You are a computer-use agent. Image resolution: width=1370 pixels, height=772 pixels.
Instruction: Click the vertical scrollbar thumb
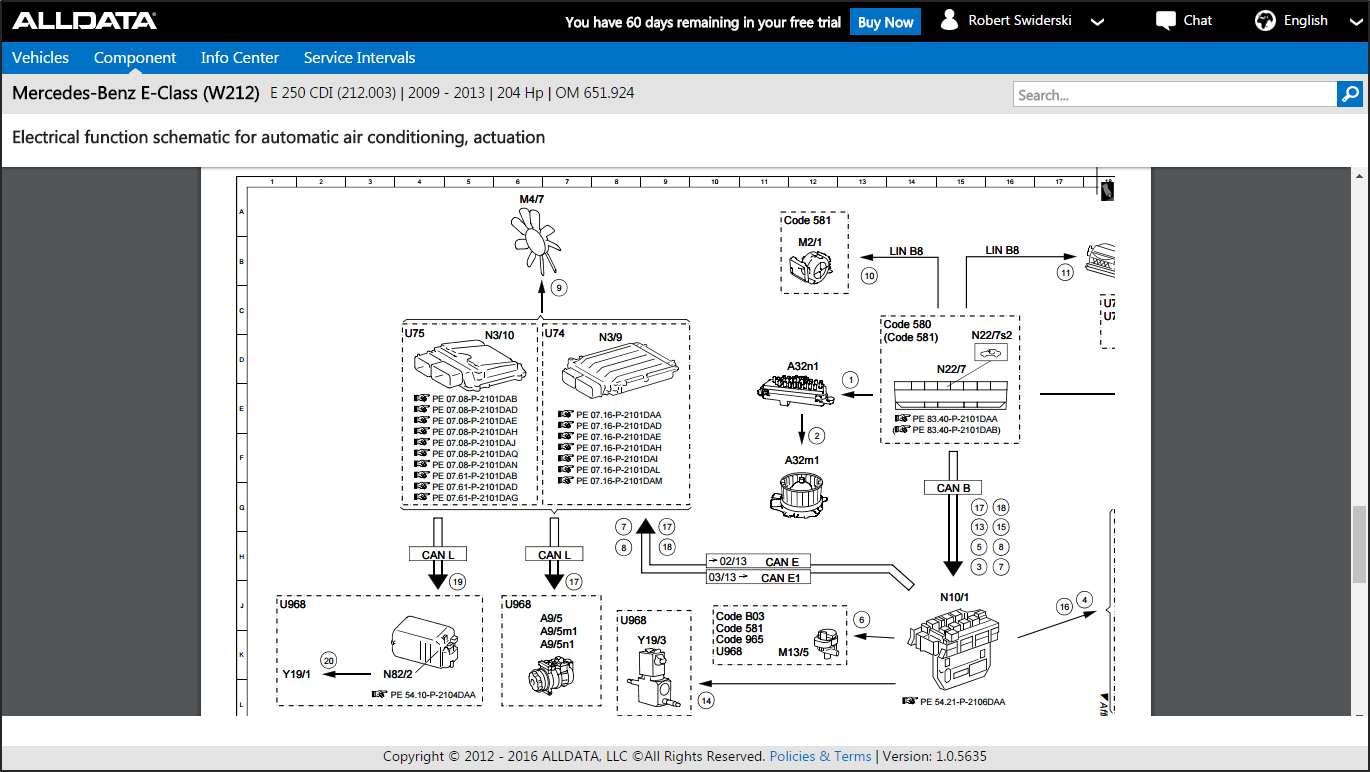tap(1359, 544)
